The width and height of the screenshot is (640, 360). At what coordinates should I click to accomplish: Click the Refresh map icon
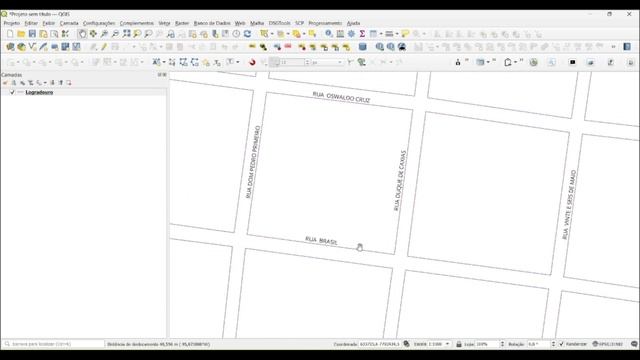pyautogui.click(x=247, y=34)
